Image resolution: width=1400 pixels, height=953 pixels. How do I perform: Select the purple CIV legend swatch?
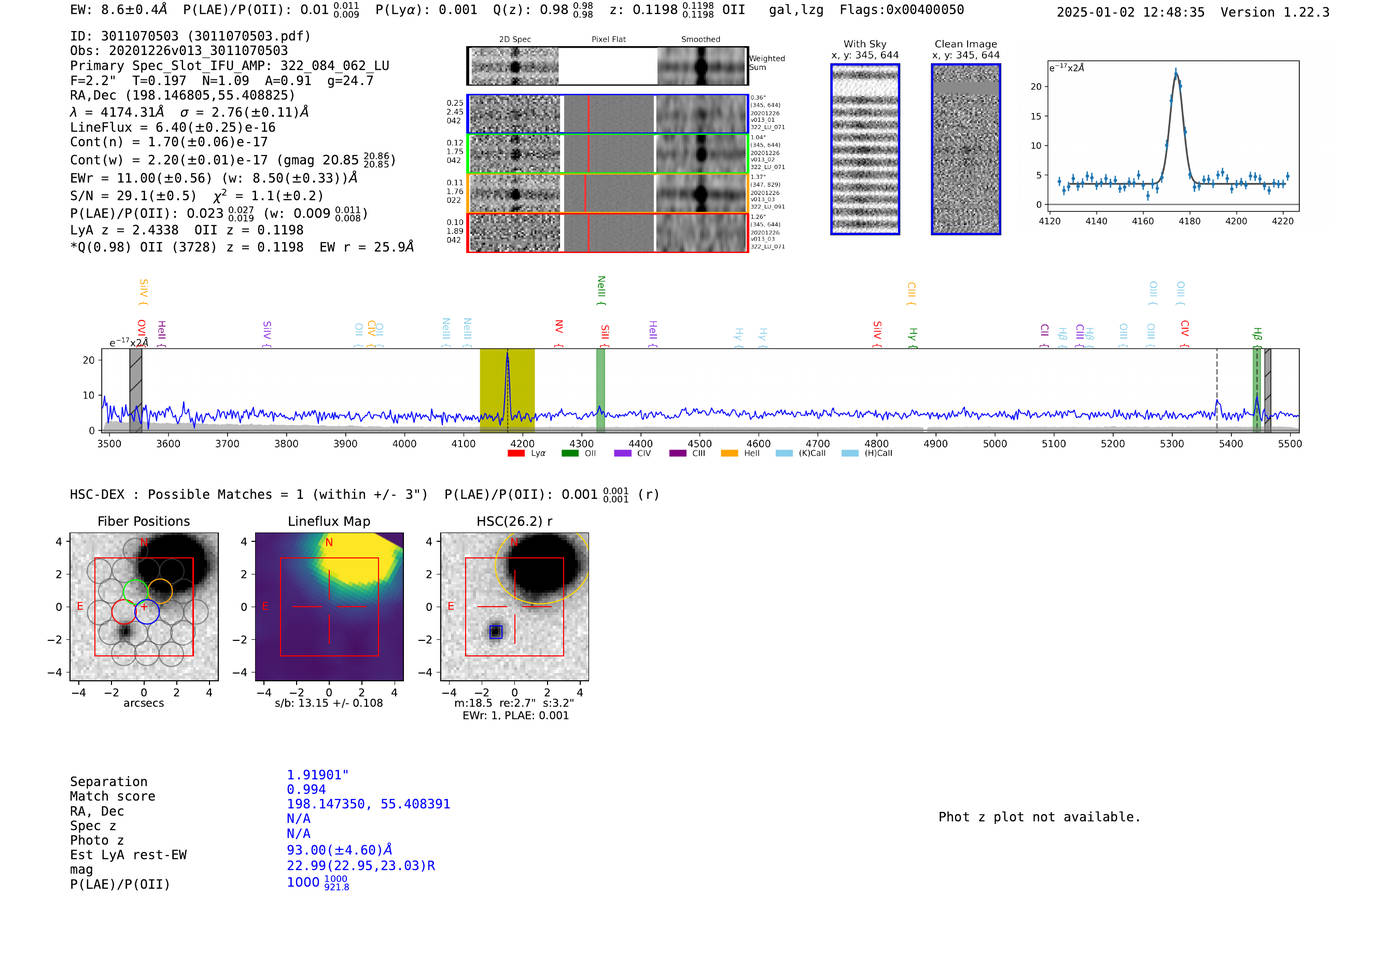(623, 454)
